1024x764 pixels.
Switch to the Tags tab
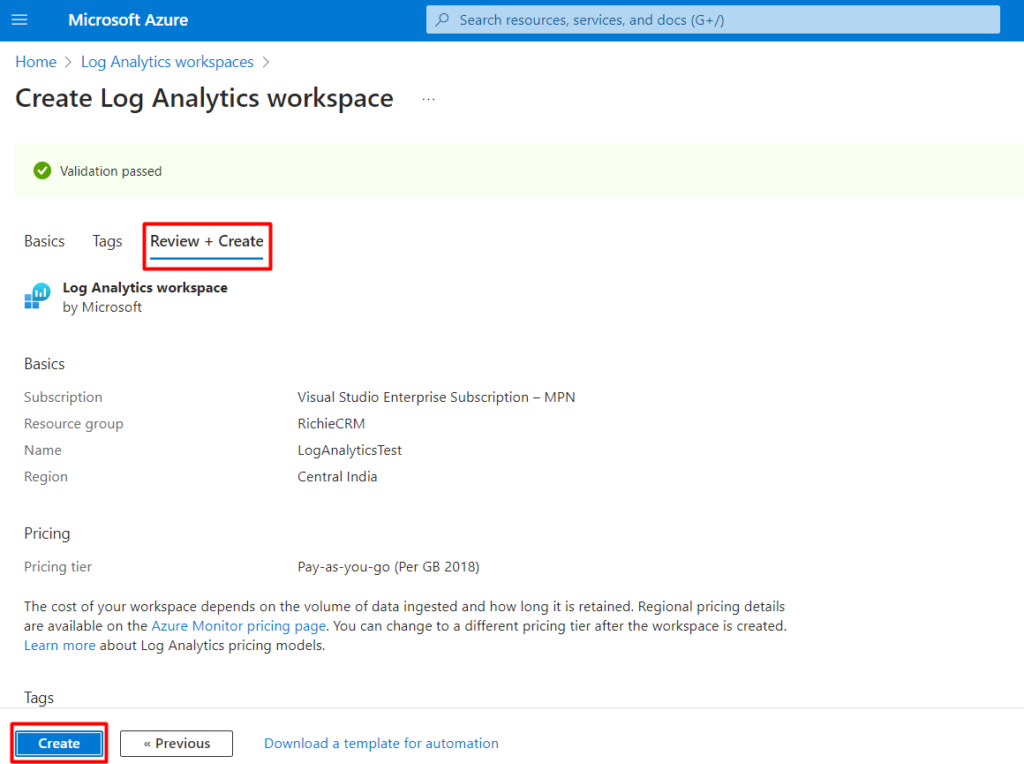[x=107, y=242]
